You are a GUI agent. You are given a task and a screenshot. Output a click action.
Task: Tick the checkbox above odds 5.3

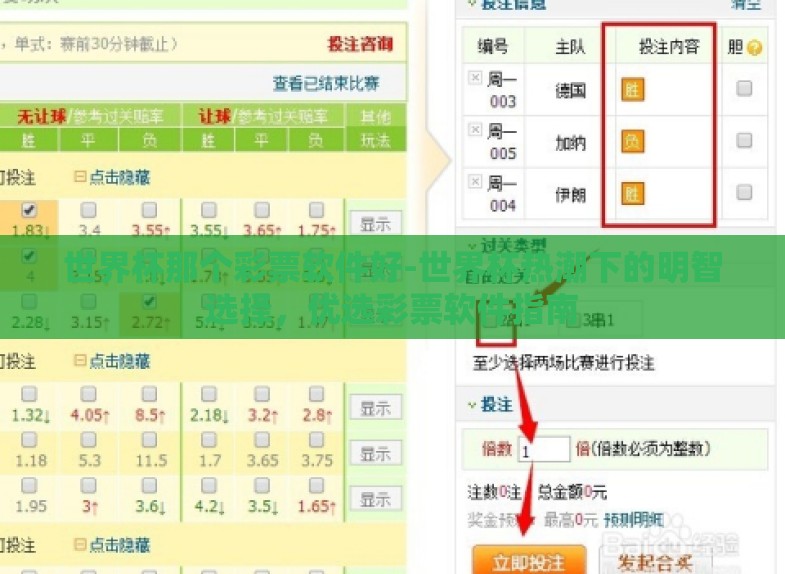click(x=89, y=439)
